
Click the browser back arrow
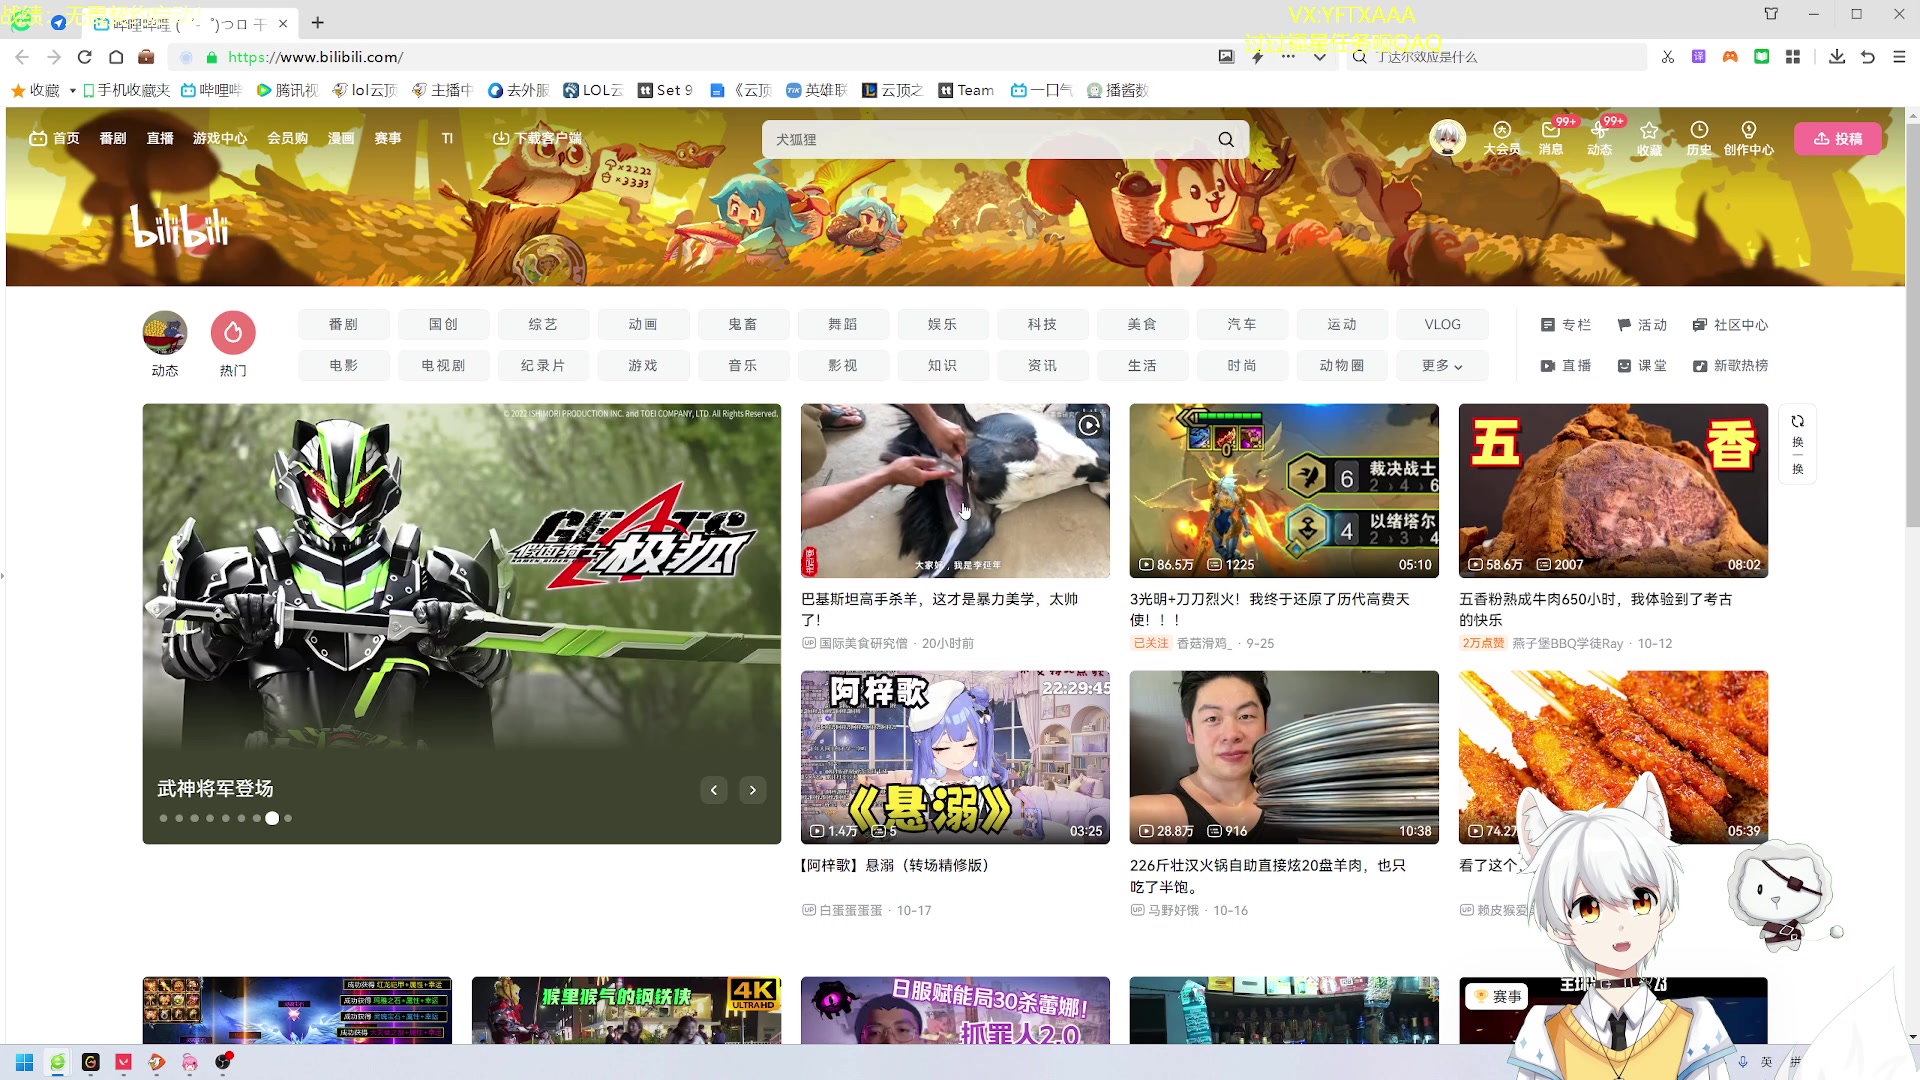[22, 57]
